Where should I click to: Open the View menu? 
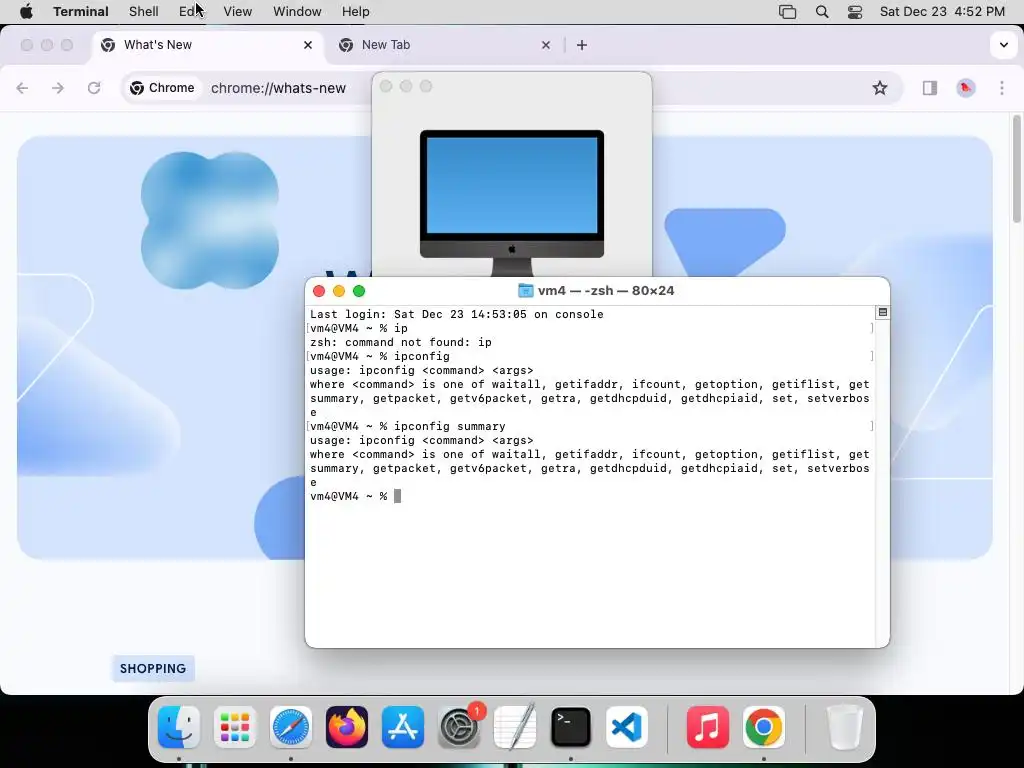pos(238,11)
